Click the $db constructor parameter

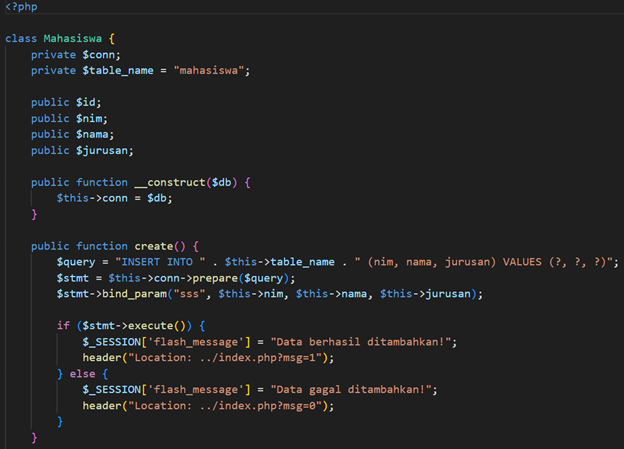(x=226, y=182)
